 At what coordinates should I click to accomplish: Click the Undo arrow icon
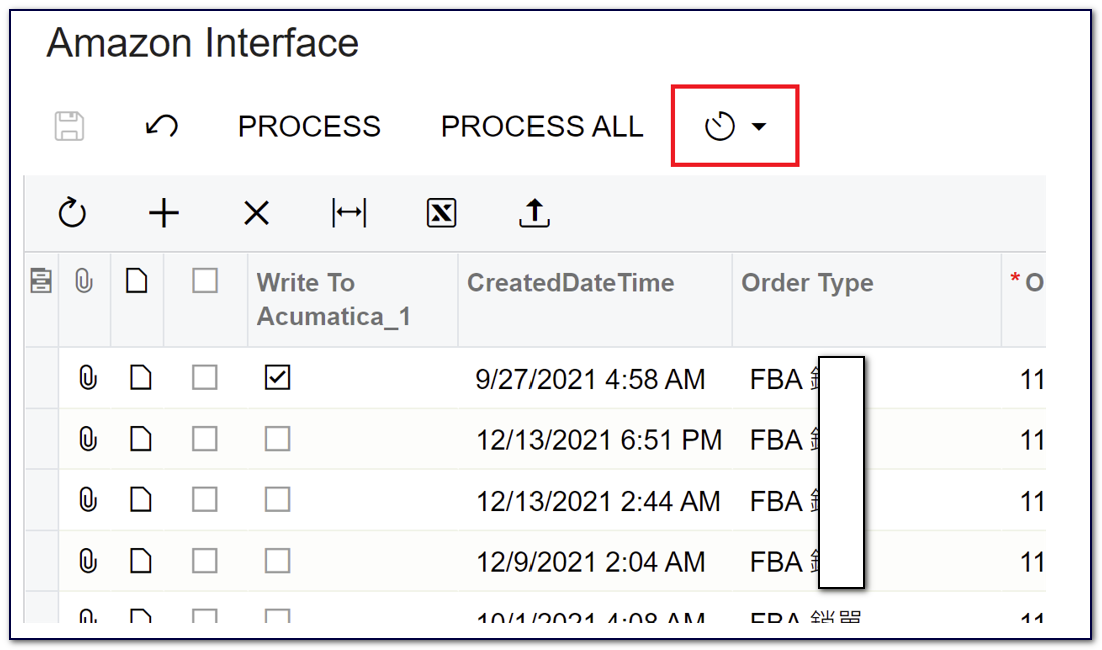click(162, 126)
